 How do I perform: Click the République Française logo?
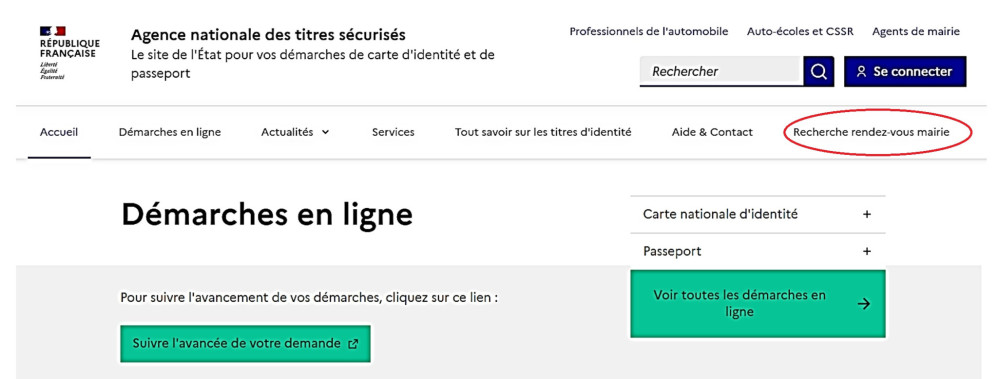(x=69, y=53)
